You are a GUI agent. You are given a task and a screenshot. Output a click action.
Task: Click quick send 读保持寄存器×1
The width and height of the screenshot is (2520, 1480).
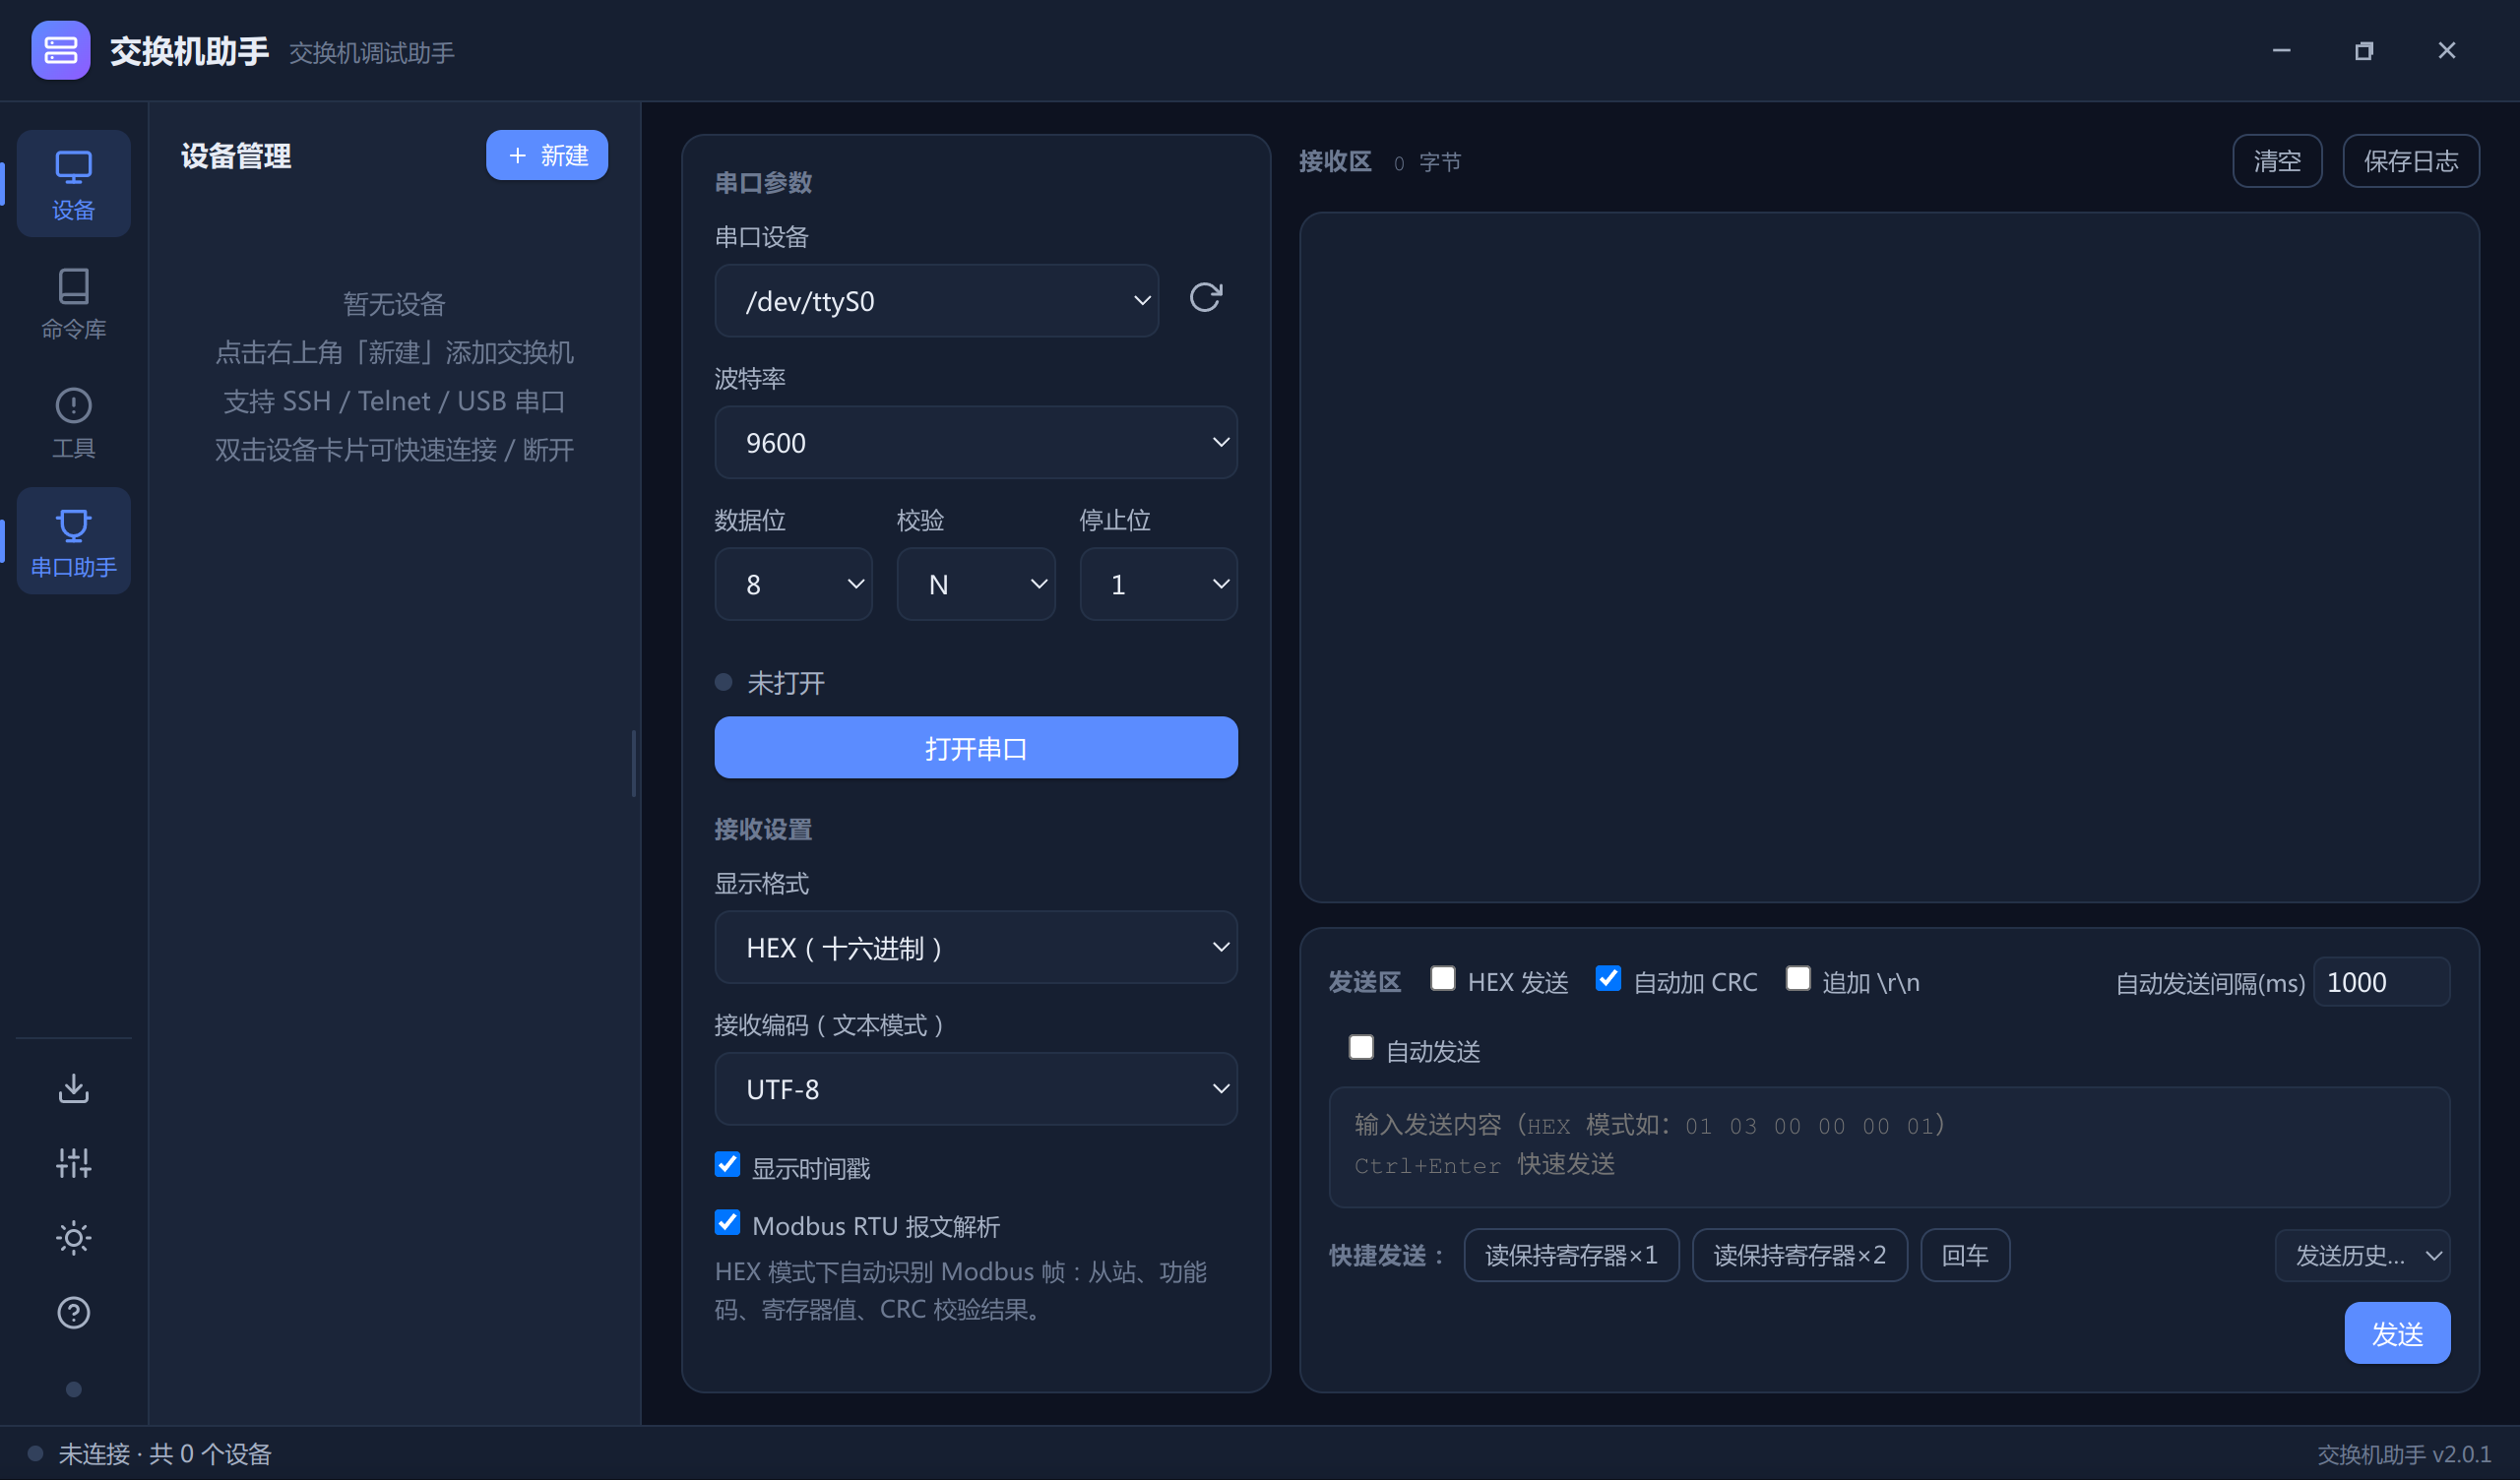[x=1571, y=1255]
